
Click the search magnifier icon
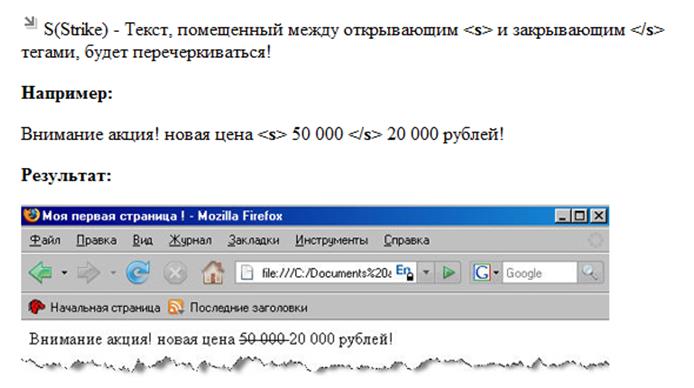(590, 273)
